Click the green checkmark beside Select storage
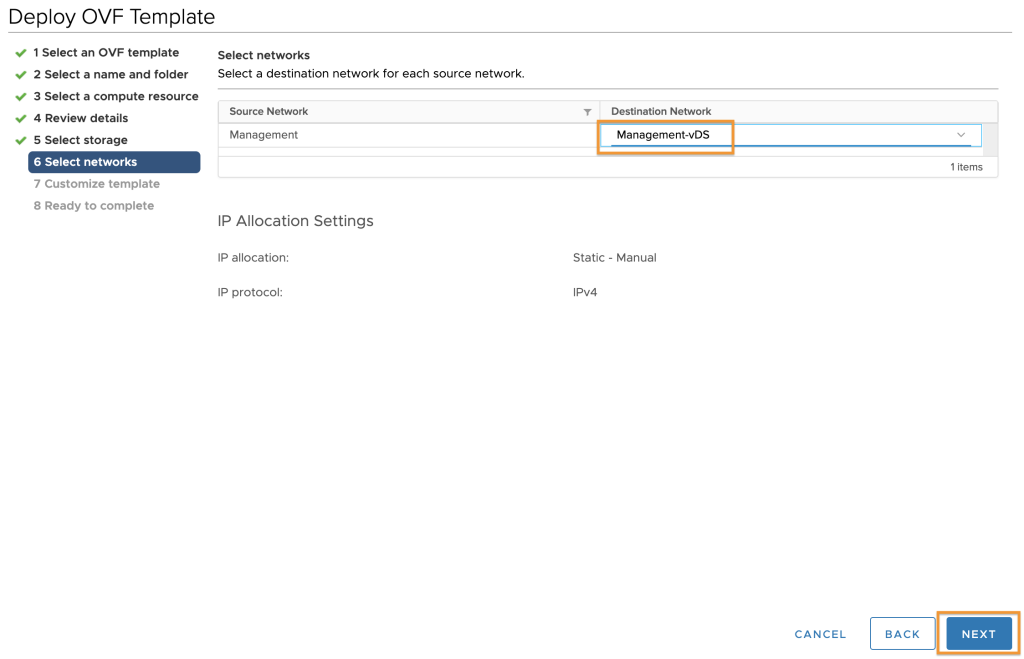The image size is (1024, 659). pyautogui.click(x=21, y=140)
